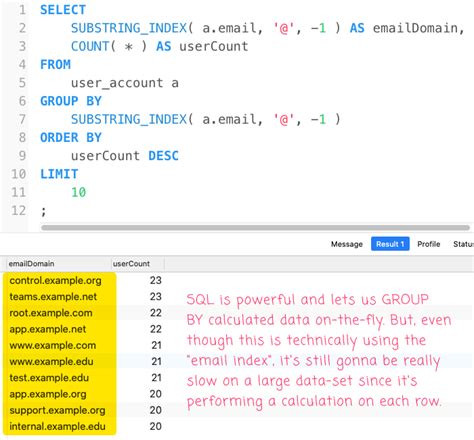Click userCount value for test.example.edu

point(156,378)
